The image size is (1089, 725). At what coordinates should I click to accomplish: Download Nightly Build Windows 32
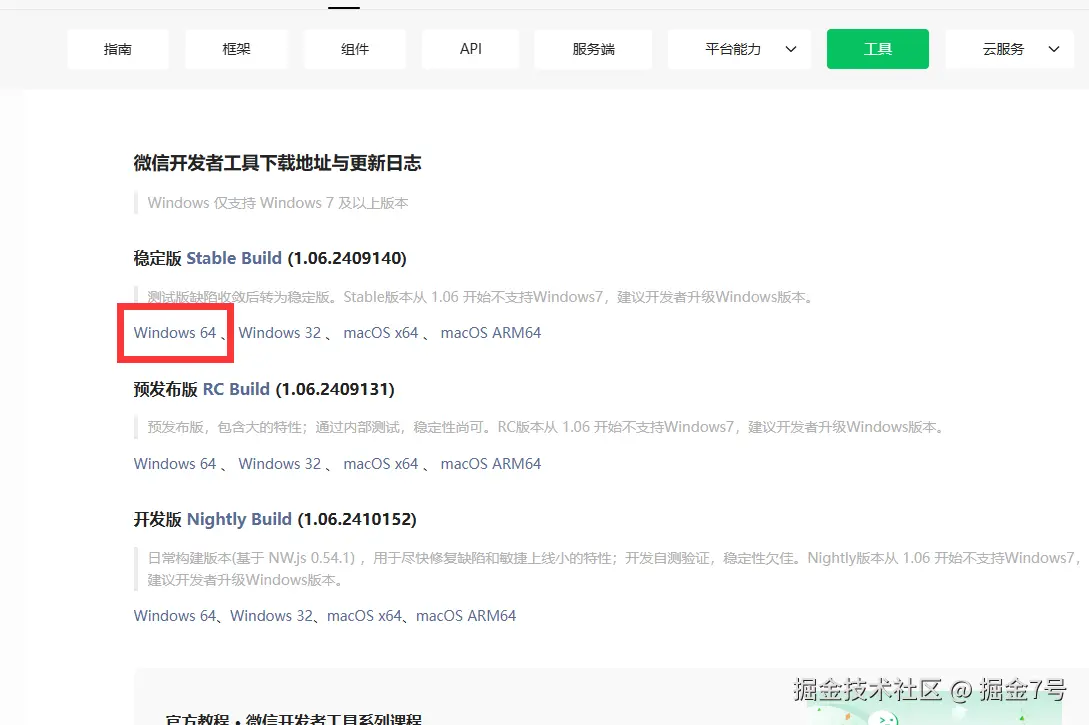pos(272,616)
